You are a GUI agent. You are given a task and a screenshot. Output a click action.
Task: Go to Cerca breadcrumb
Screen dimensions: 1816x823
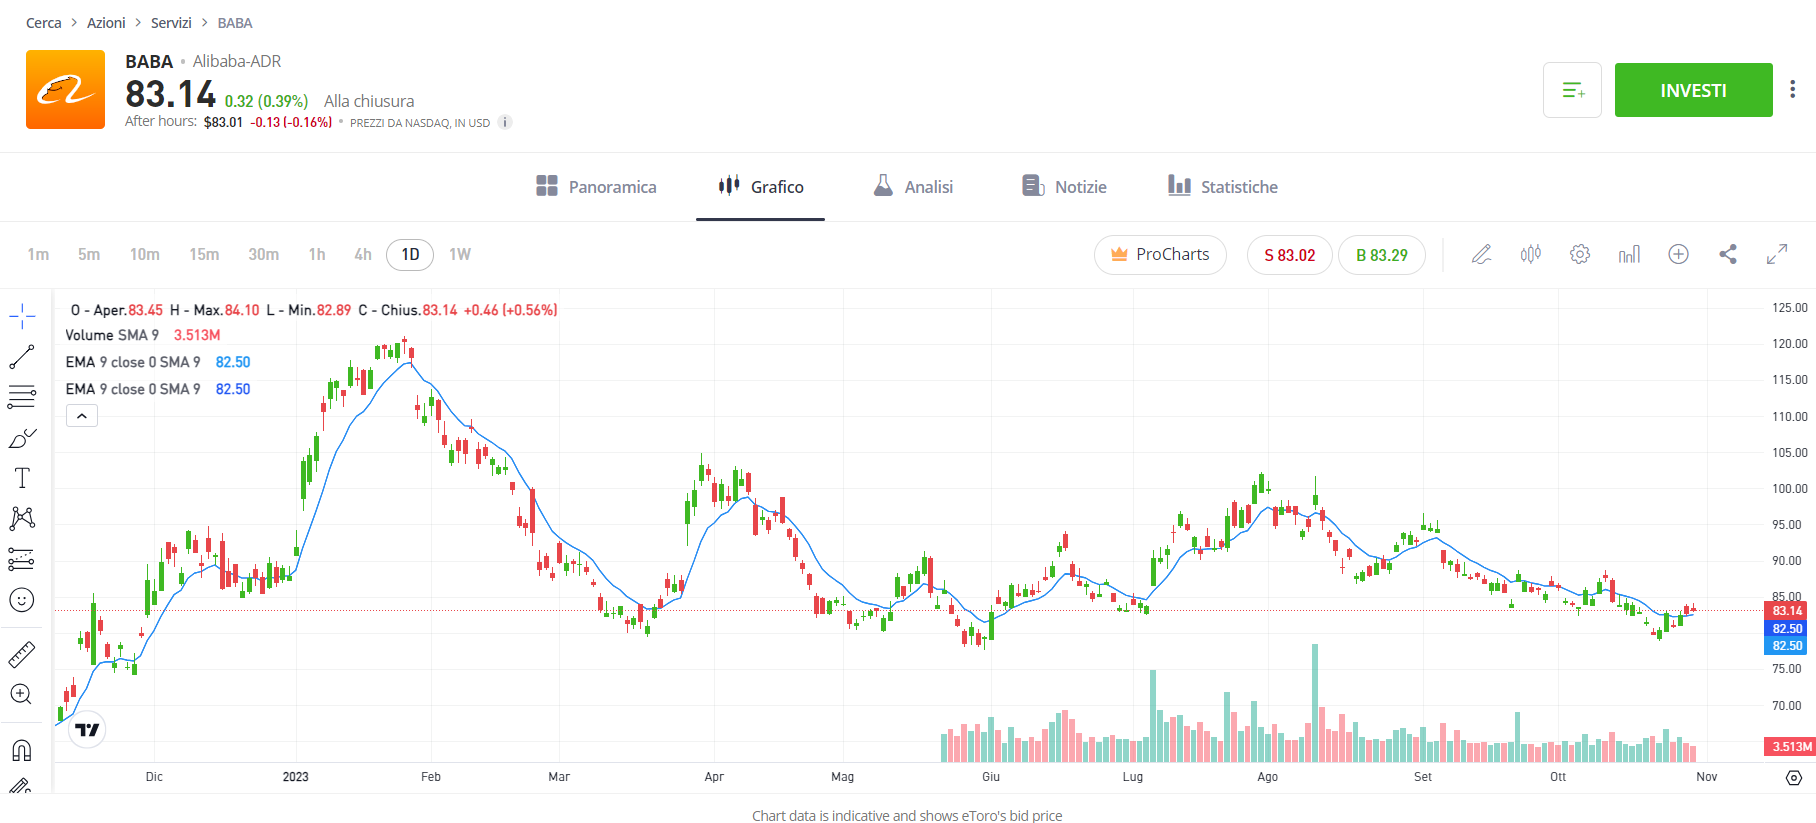click(44, 22)
